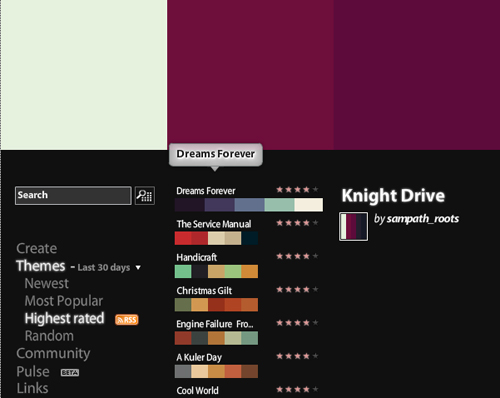Open the Last 30 days dropdown arrow
The image size is (500, 398).
[138, 267]
